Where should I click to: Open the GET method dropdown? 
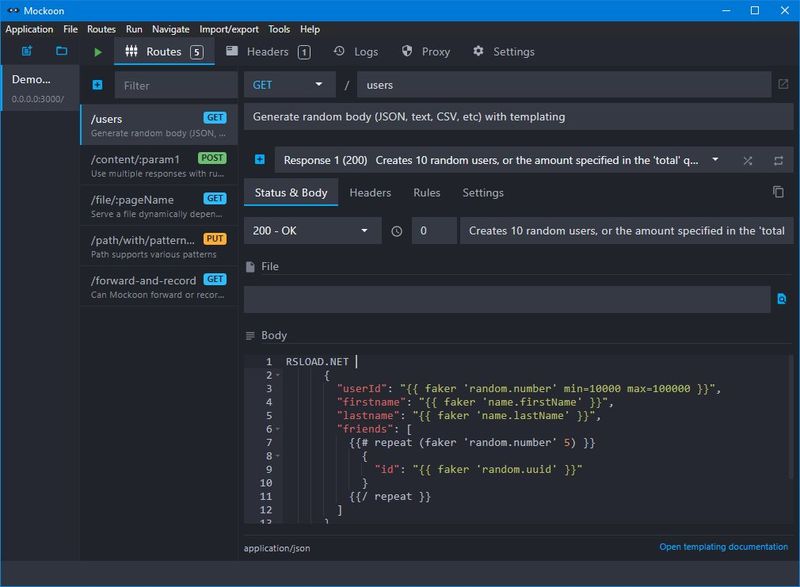click(289, 85)
